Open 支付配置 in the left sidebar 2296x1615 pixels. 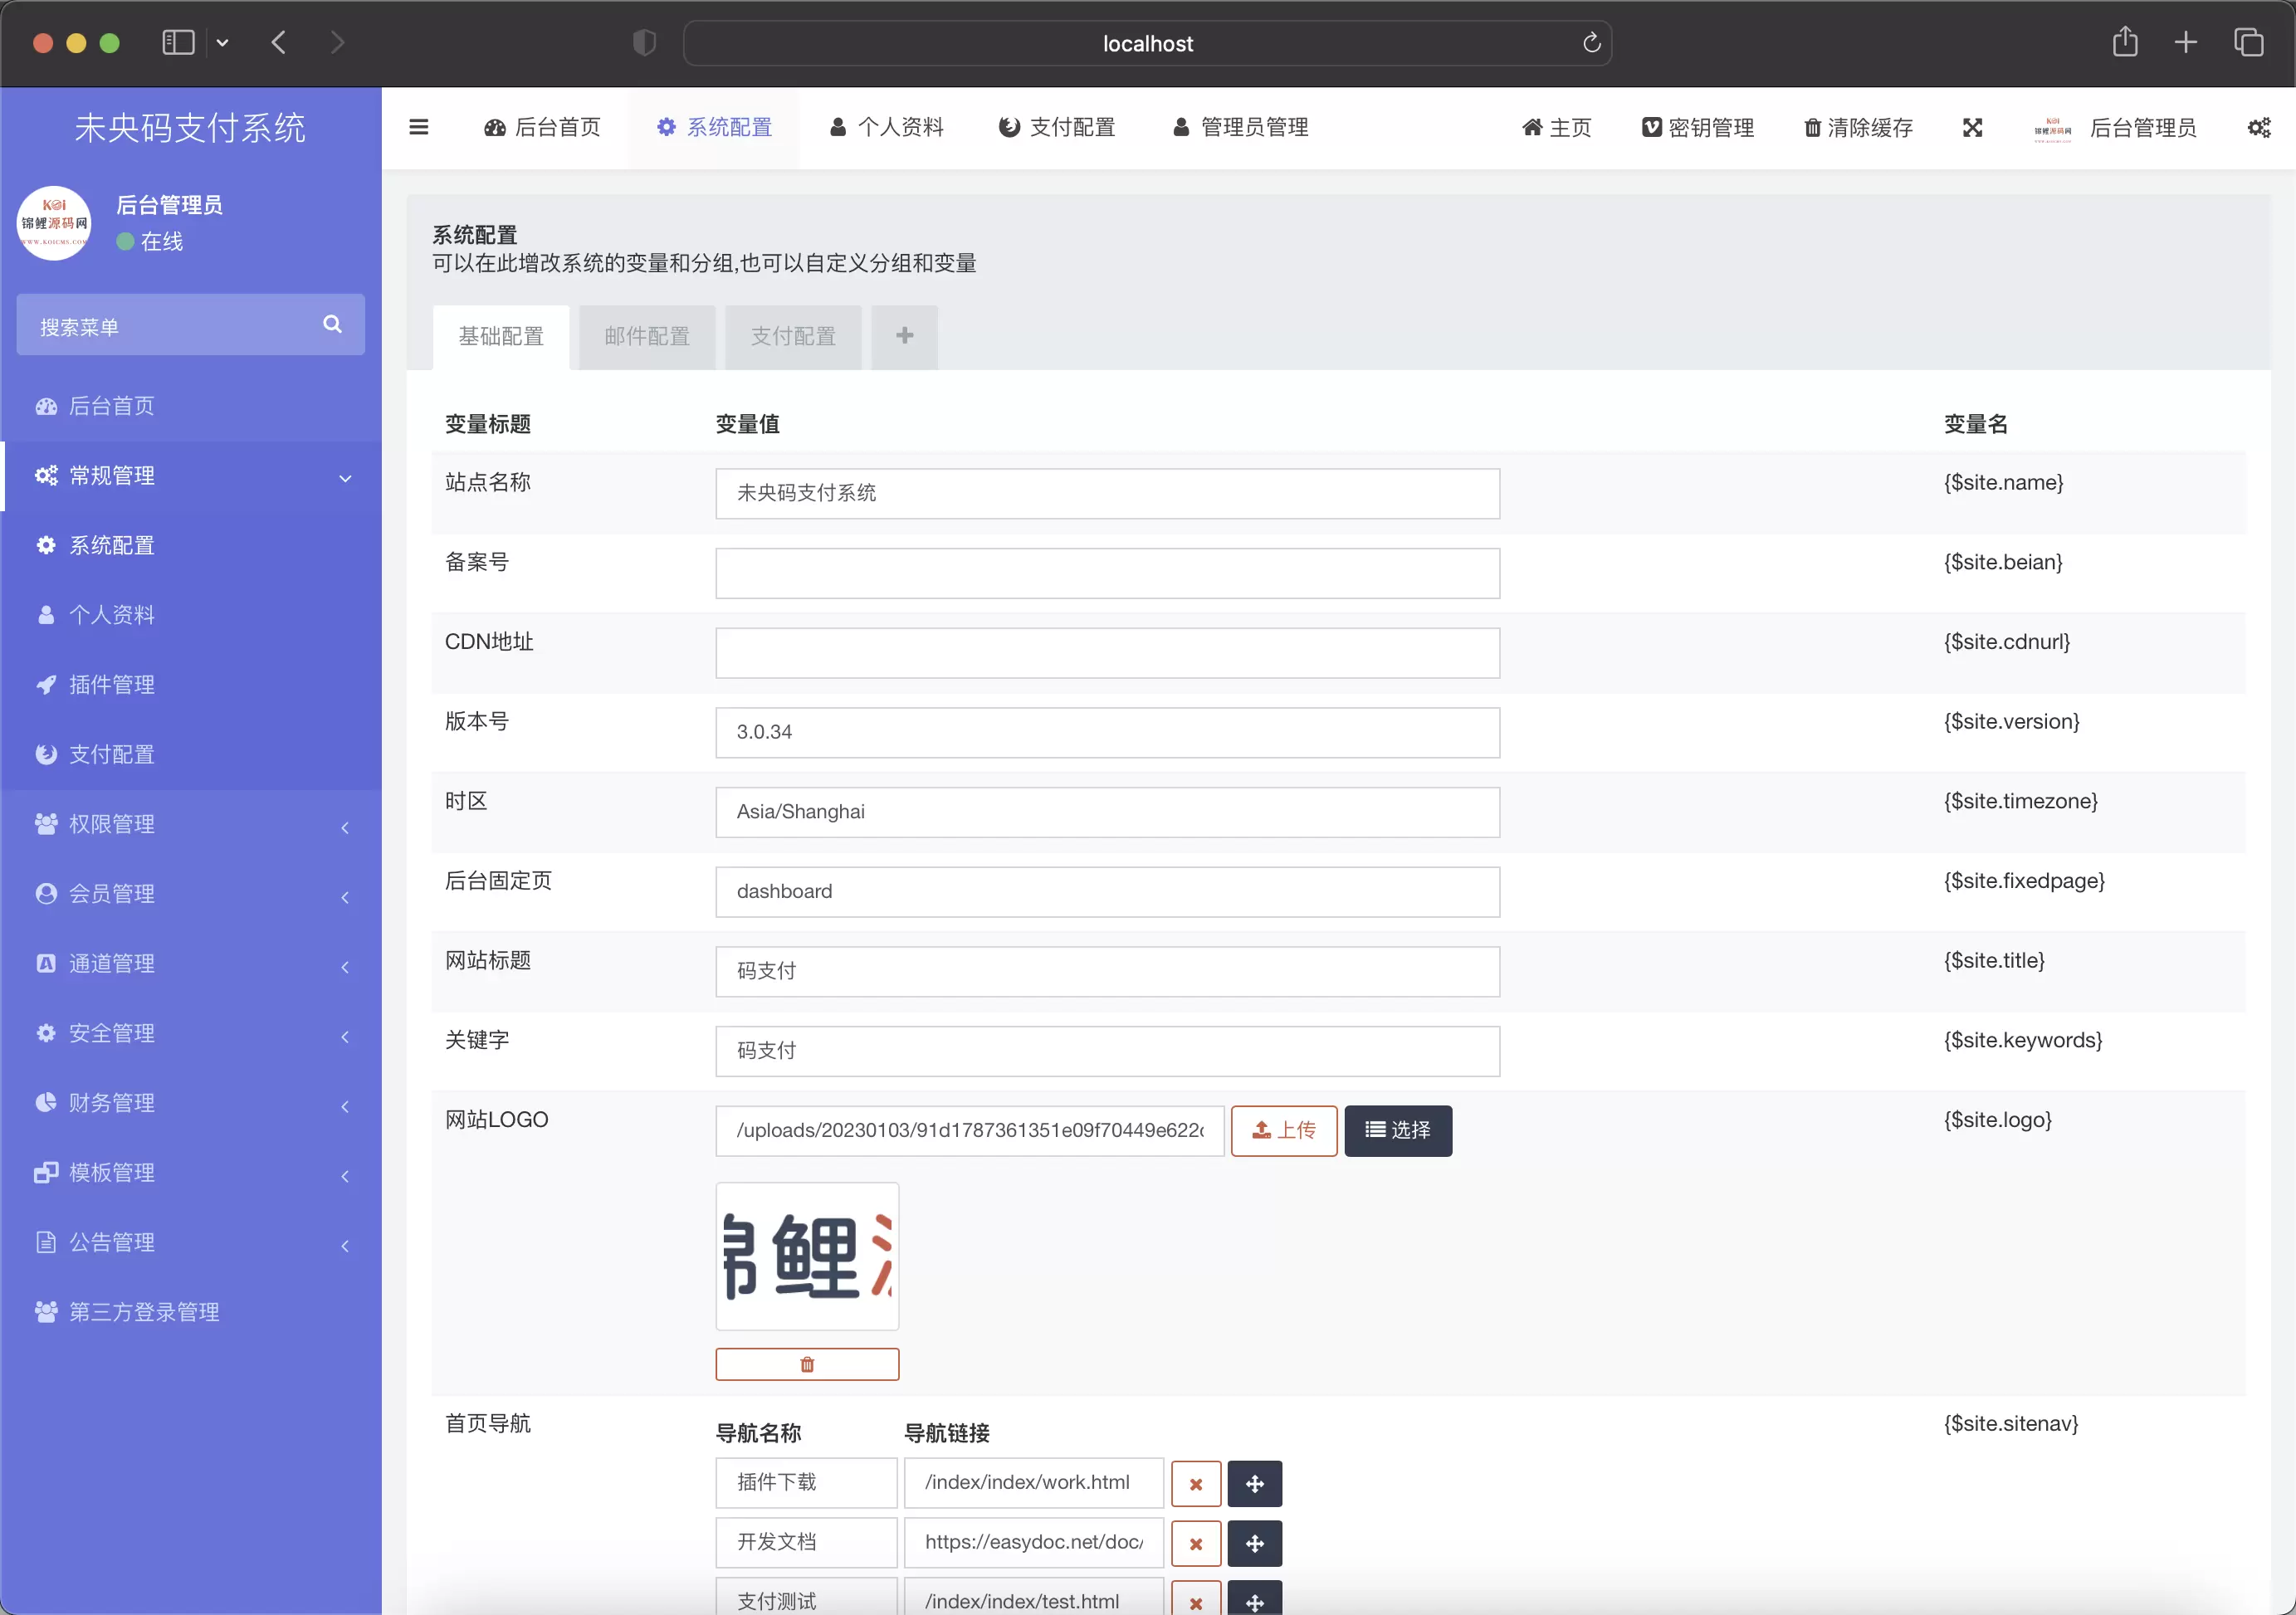tap(191, 755)
